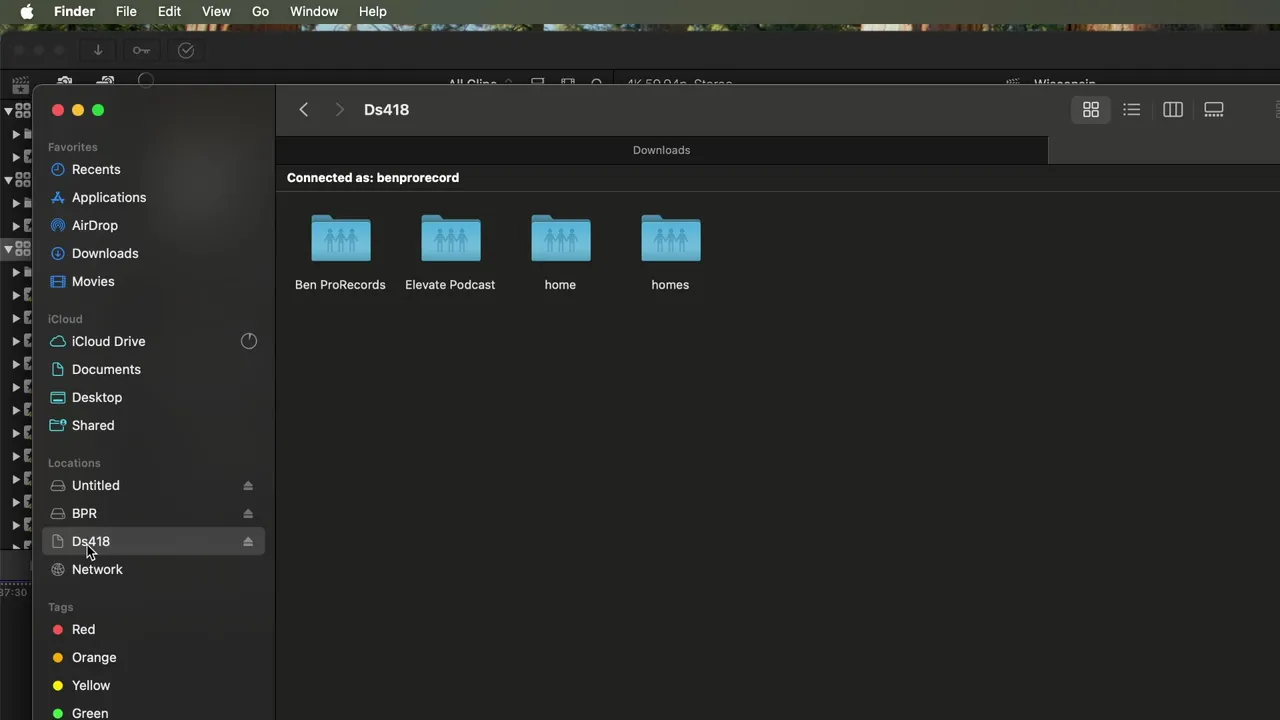Viewport: 1280px width, 720px height.
Task: Open the Edit menu
Action: 169,11
